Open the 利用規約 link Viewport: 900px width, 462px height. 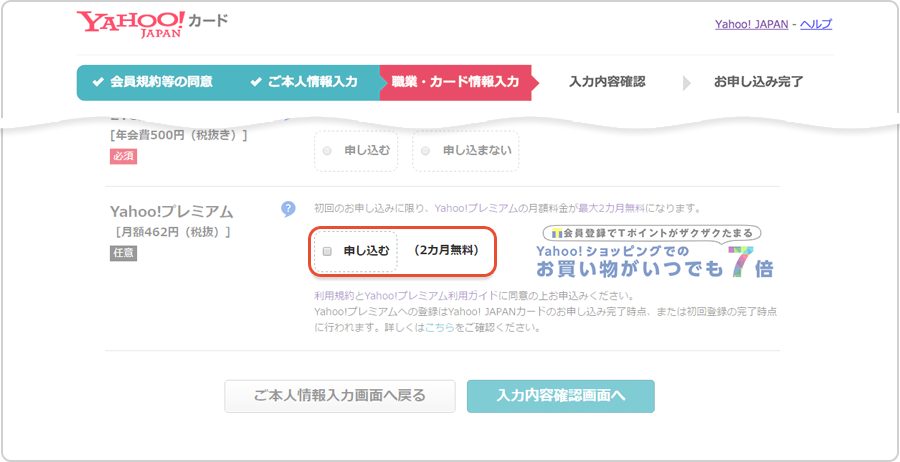tap(332, 297)
